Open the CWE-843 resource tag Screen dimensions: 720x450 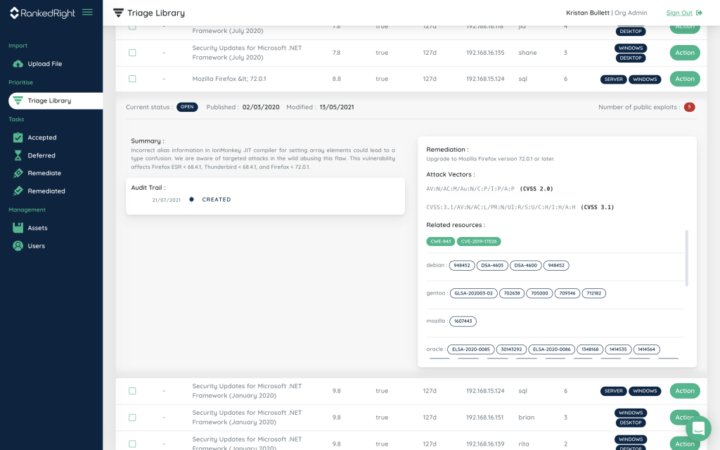coord(440,242)
